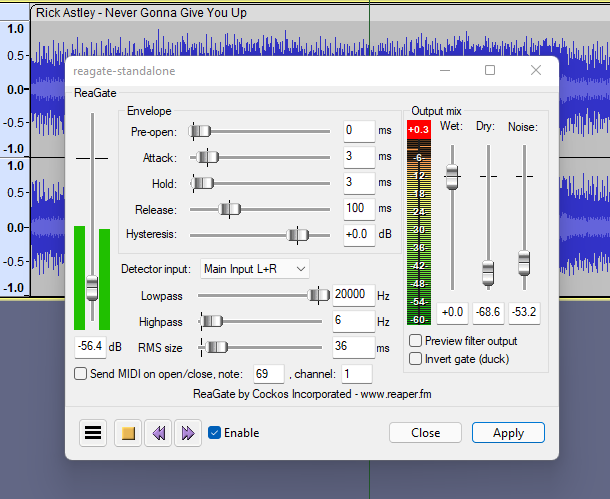610x499 pixels.
Task: Click the Rick Astley track title in Audacity
Action: click(141, 13)
